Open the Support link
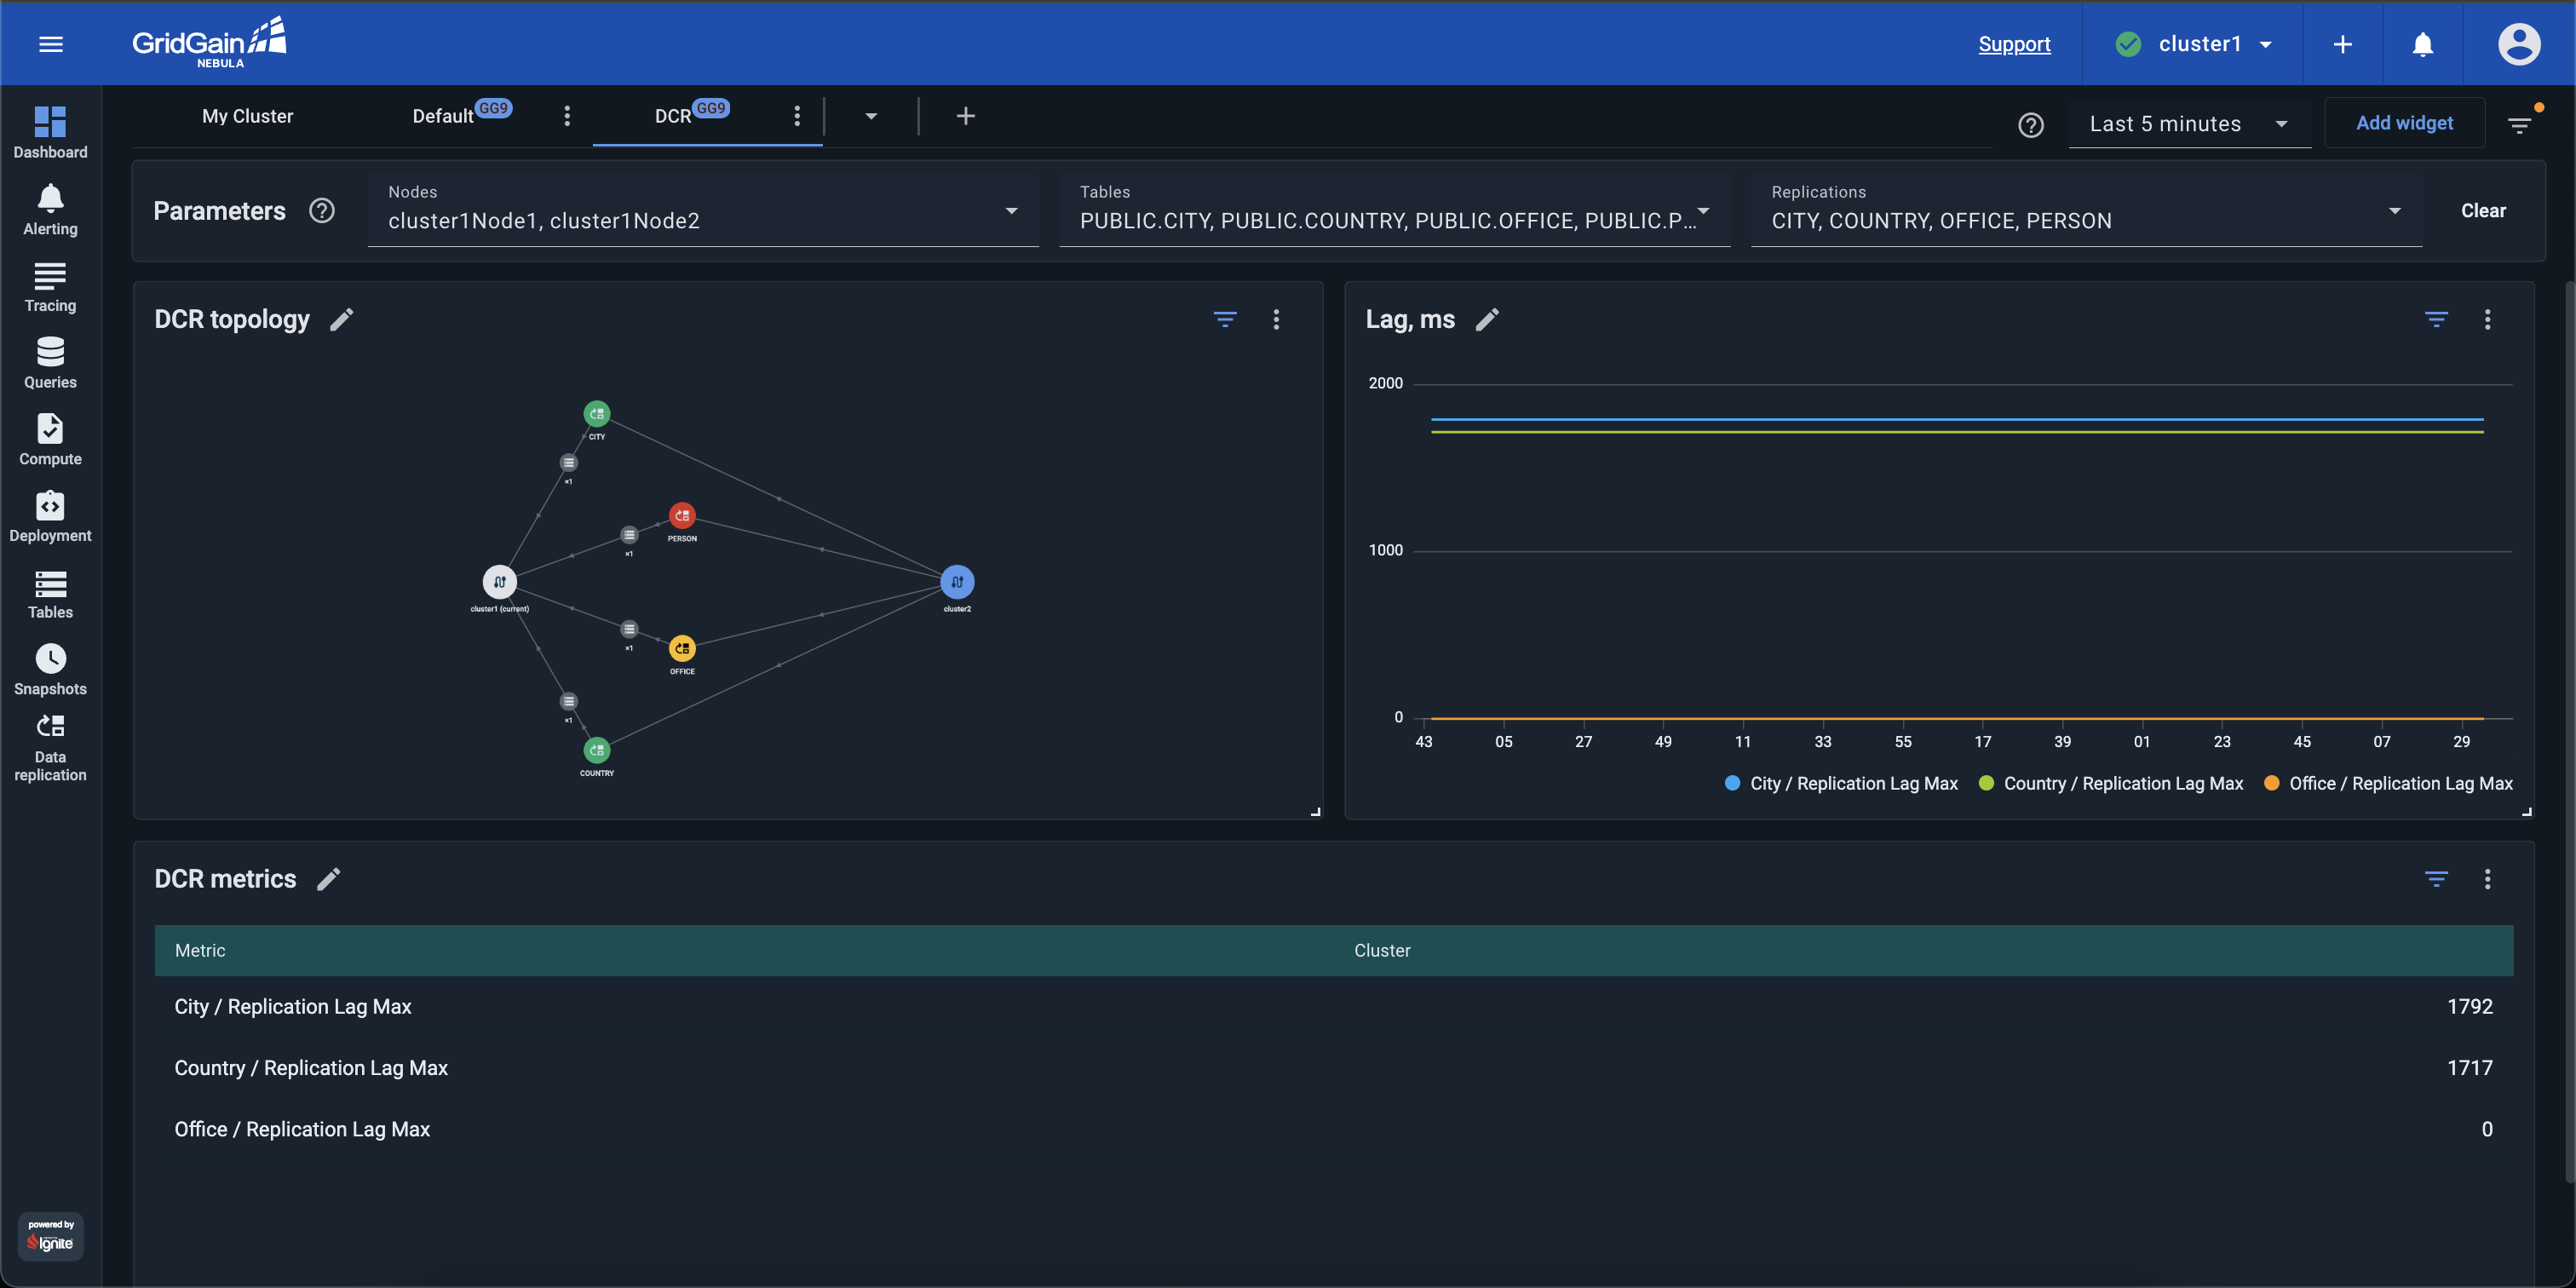The image size is (2576, 1288). [2014, 44]
